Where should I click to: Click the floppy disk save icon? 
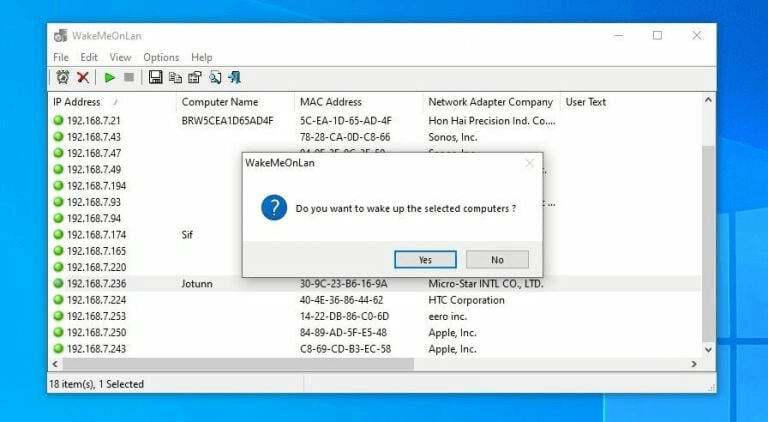click(x=155, y=77)
